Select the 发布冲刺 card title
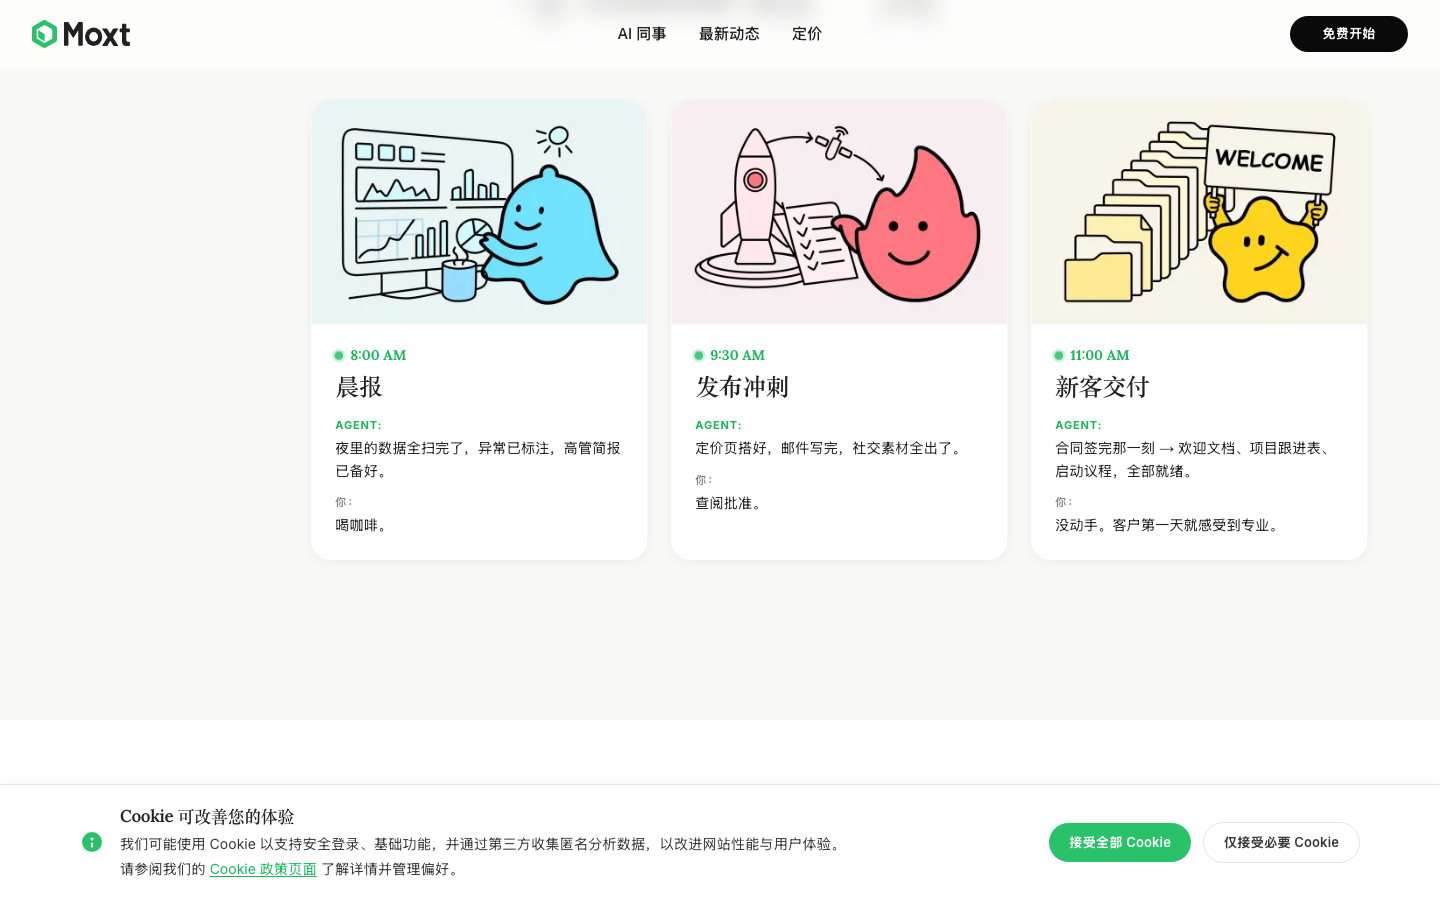The height and width of the screenshot is (900, 1440). pyautogui.click(x=742, y=387)
